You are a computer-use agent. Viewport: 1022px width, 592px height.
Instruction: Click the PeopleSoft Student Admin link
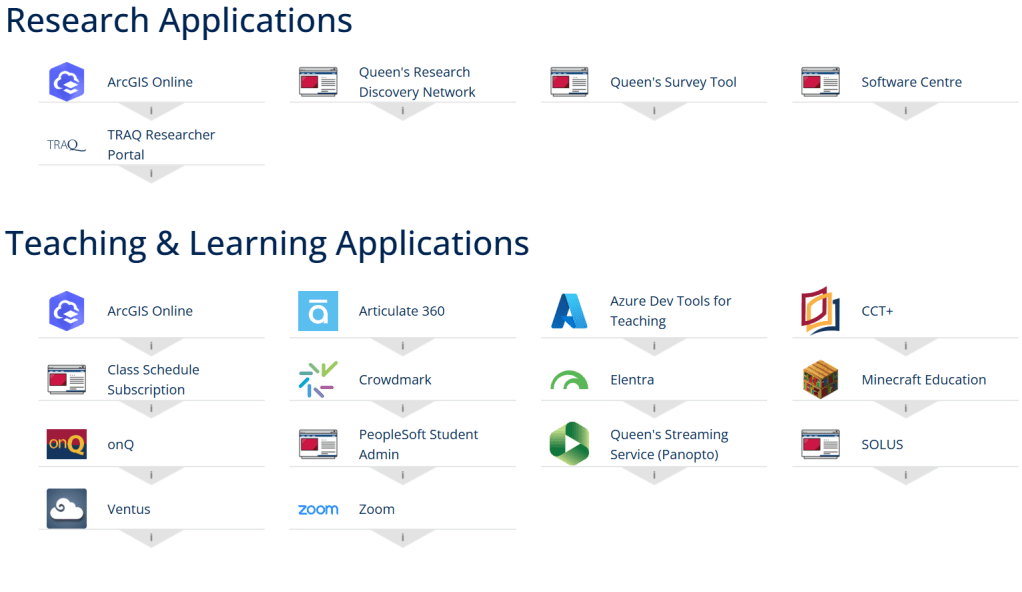point(418,444)
